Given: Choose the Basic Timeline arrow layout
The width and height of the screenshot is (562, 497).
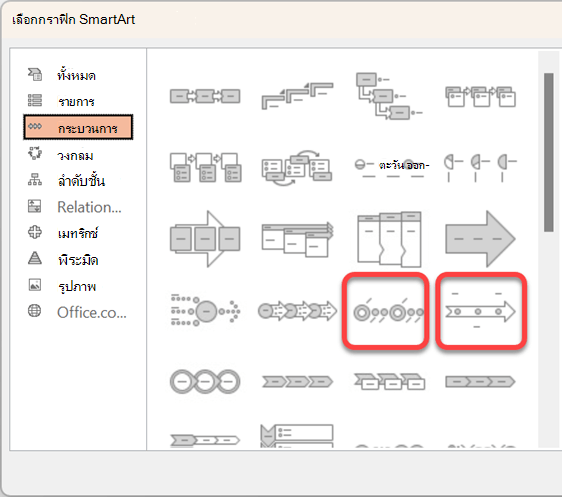Looking at the screenshot, I should point(481,311).
